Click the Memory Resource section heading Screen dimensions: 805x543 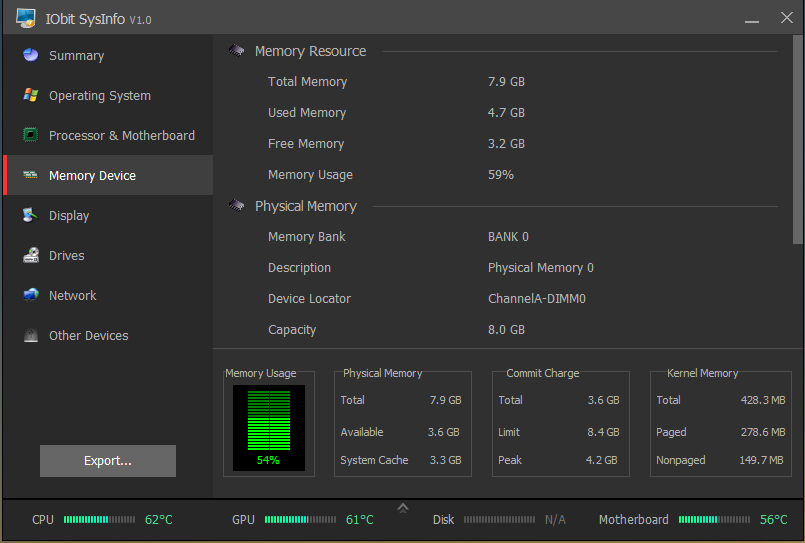tap(311, 51)
